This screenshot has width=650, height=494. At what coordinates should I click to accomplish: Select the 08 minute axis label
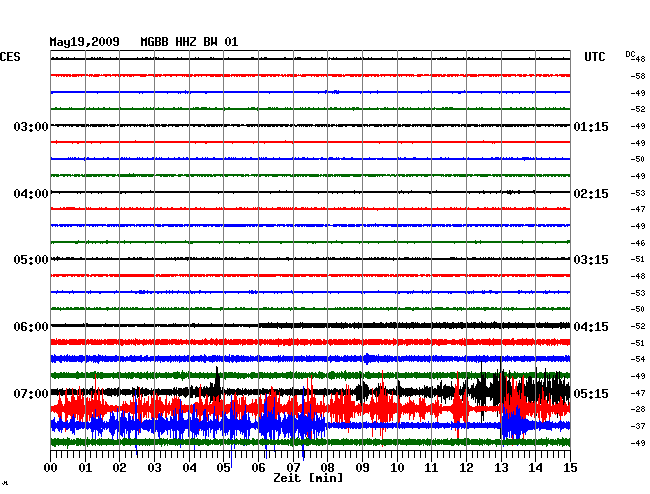point(327,468)
